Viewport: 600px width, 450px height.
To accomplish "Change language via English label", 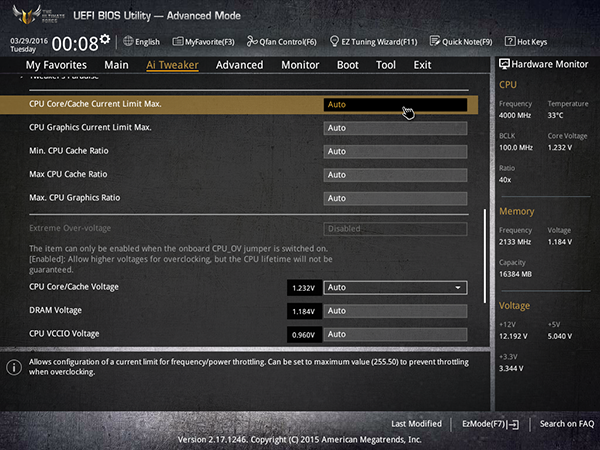I will click(147, 42).
